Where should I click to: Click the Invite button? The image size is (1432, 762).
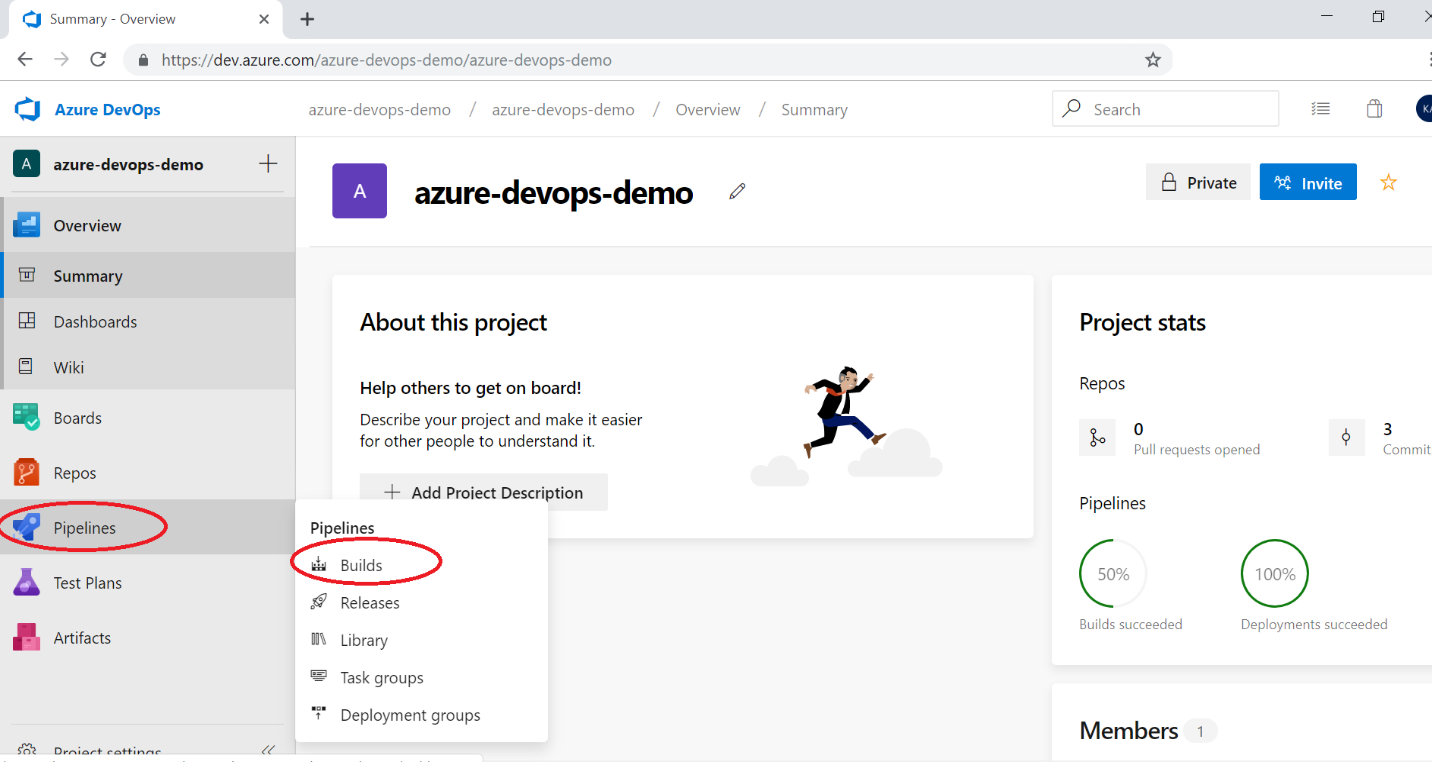coord(1307,183)
